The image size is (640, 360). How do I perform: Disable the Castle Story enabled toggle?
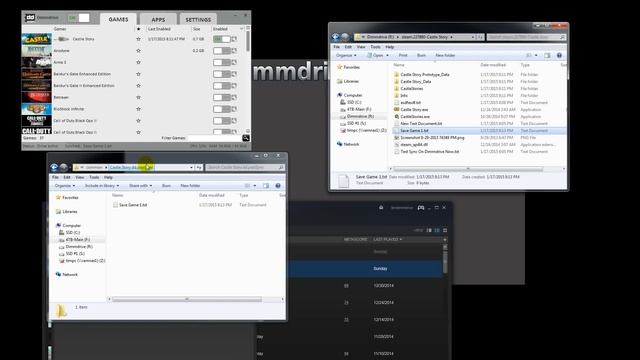pos(222,39)
